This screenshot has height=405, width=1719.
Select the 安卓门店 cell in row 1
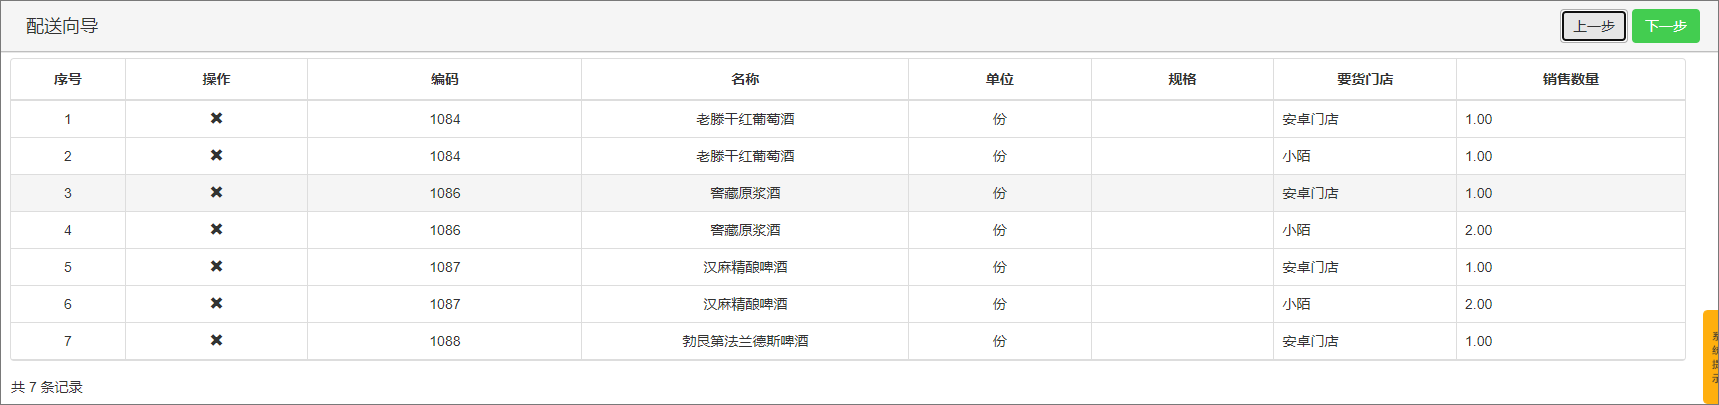1310,119
